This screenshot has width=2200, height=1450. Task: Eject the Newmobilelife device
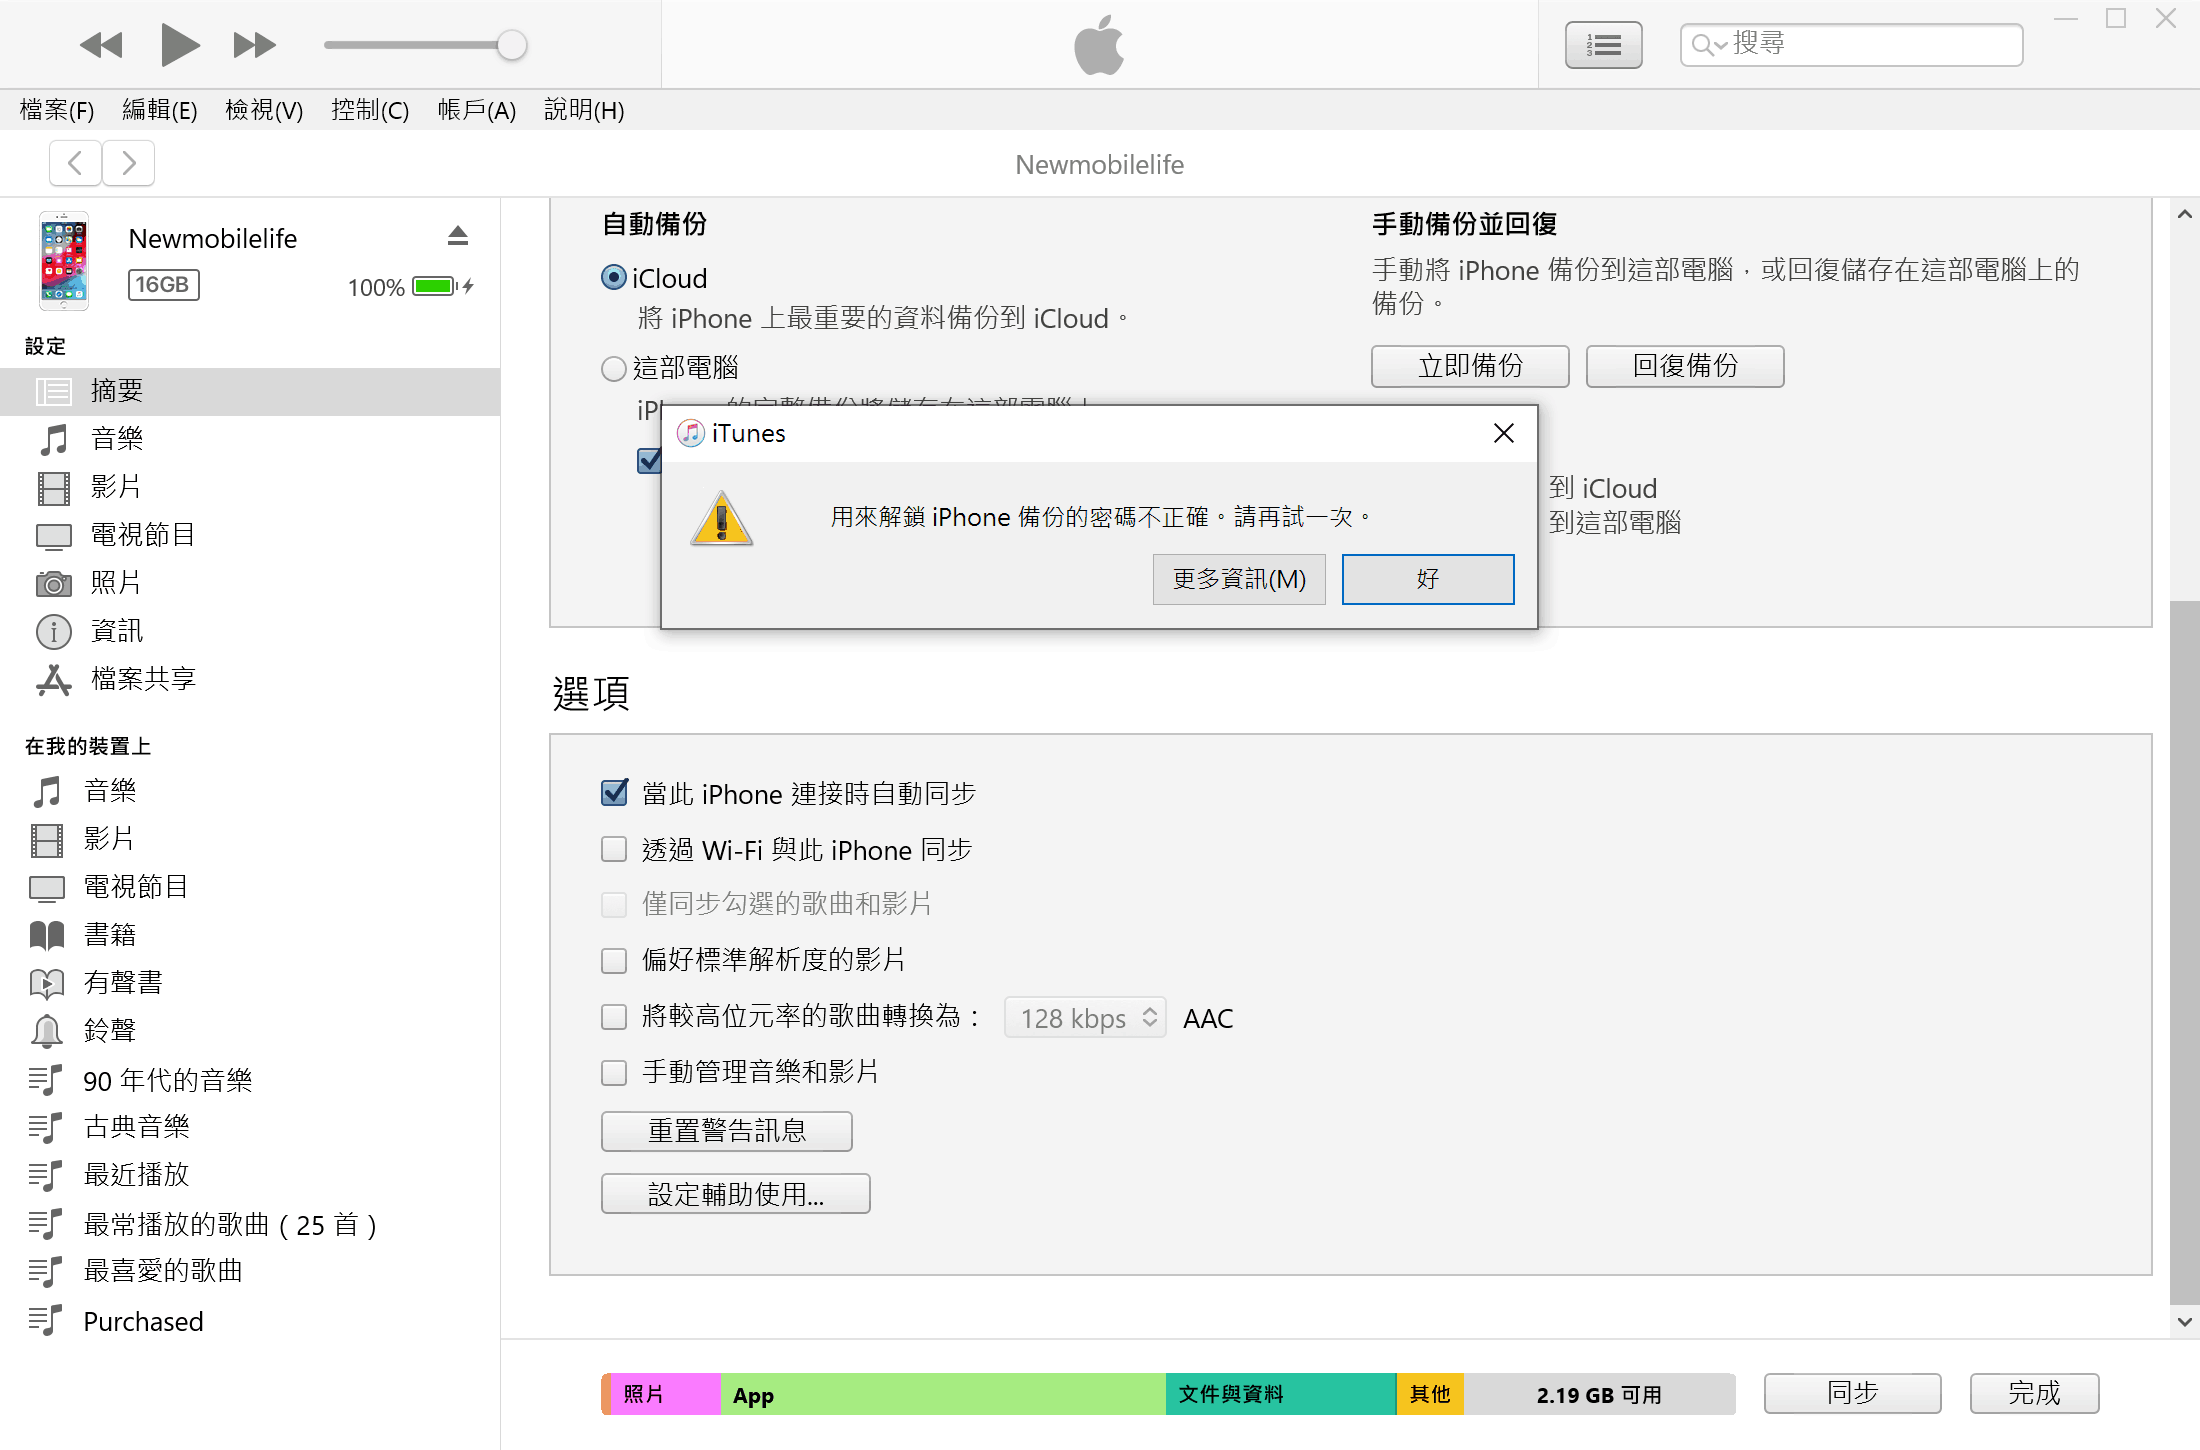click(458, 236)
